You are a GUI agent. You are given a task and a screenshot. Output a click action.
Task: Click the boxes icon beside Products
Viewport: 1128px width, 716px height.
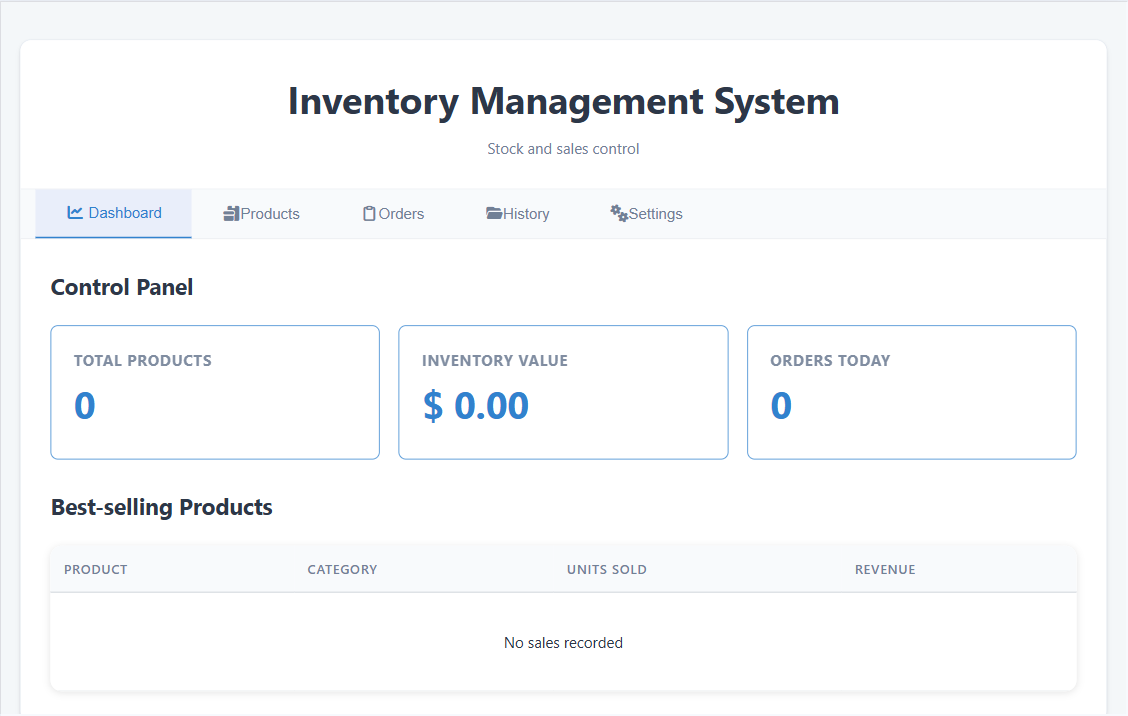pyautogui.click(x=230, y=212)
